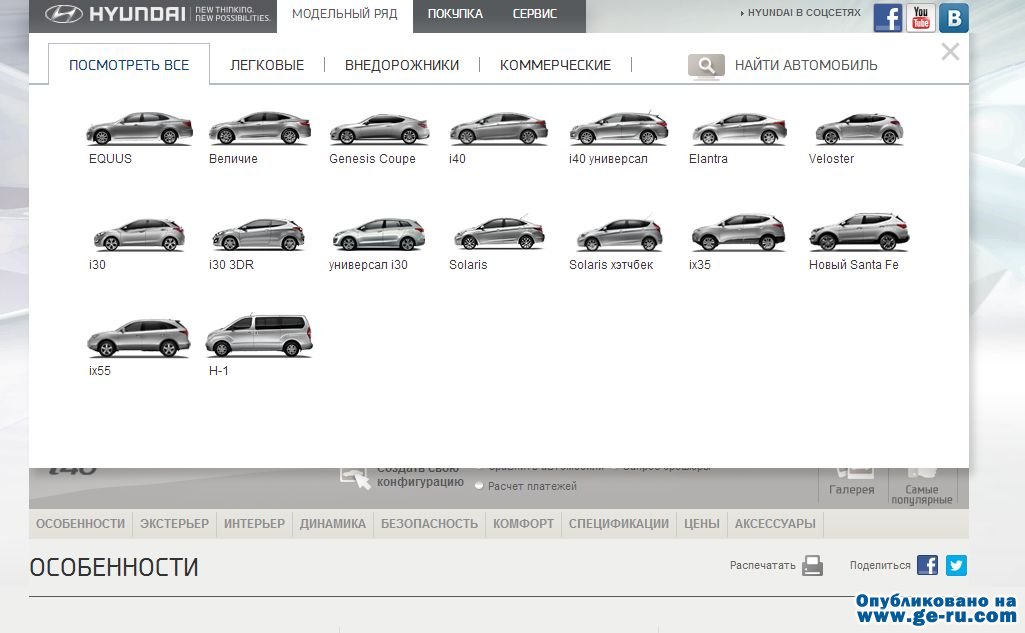Image resolution: width=1025 pixels, height=633 pixels.
Task: Share page via Twitter icon
Action: pos(957,566)
